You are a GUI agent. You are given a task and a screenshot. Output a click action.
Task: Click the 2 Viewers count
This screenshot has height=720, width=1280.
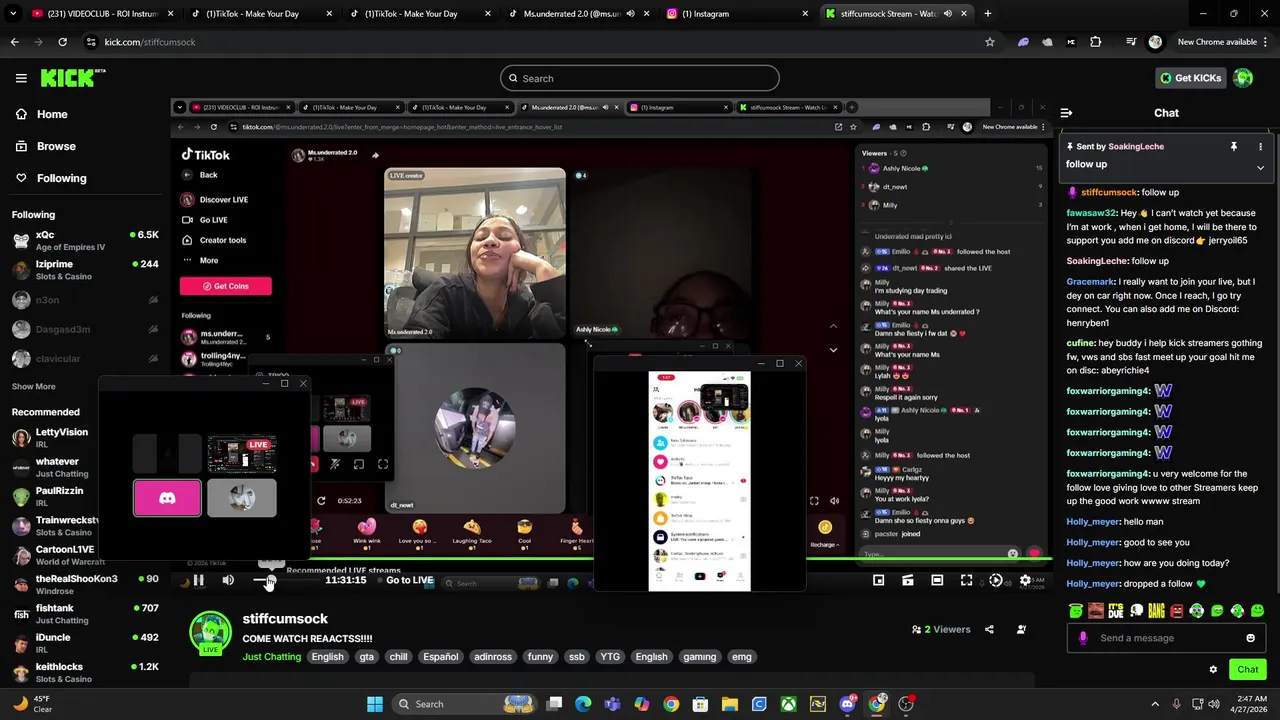click(941, 629)
